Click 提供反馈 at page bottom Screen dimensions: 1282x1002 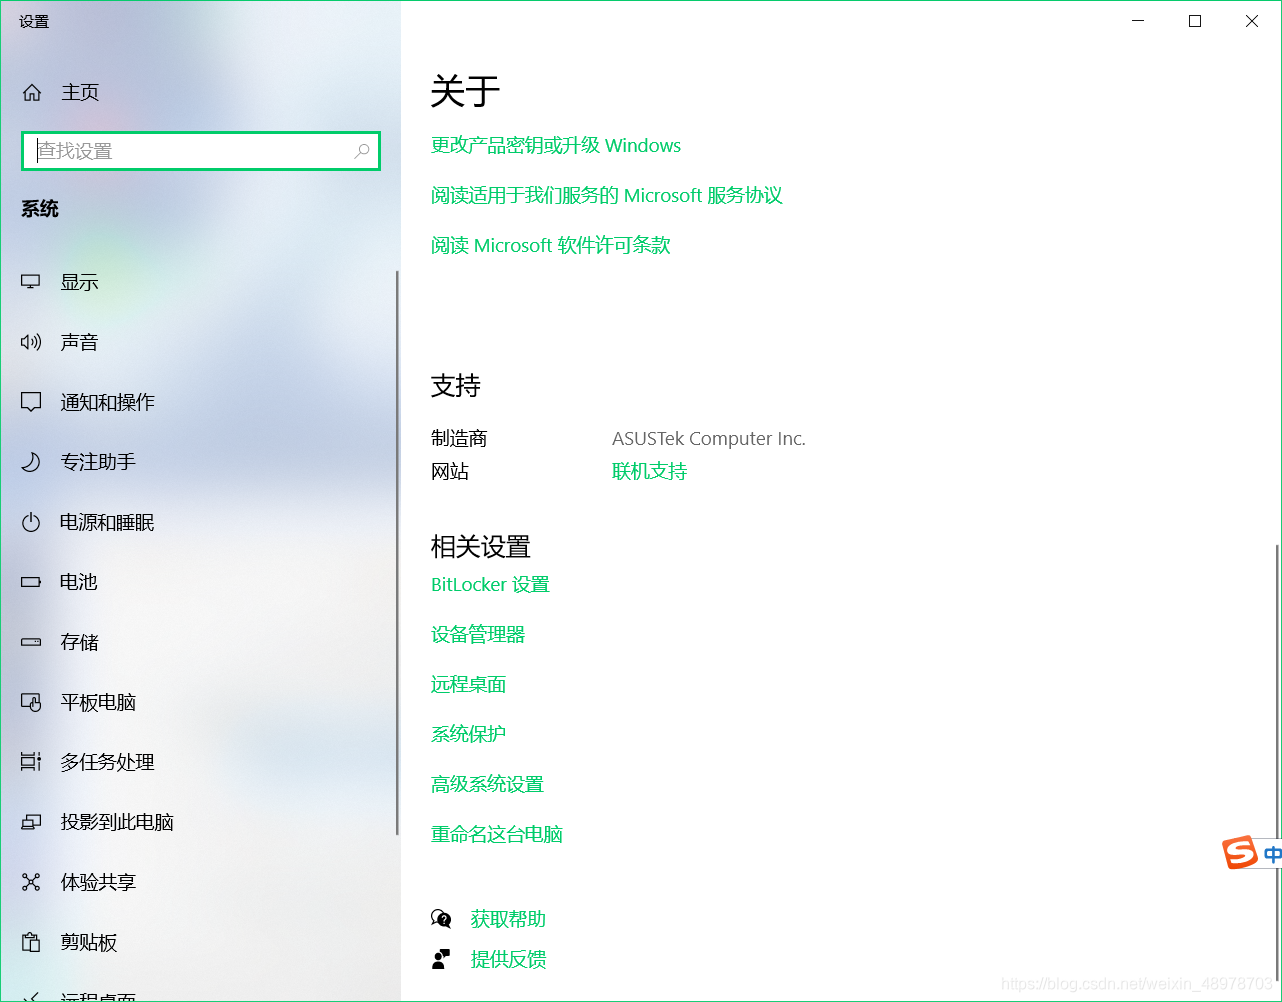pyautogui.click(x=507, y=959)
